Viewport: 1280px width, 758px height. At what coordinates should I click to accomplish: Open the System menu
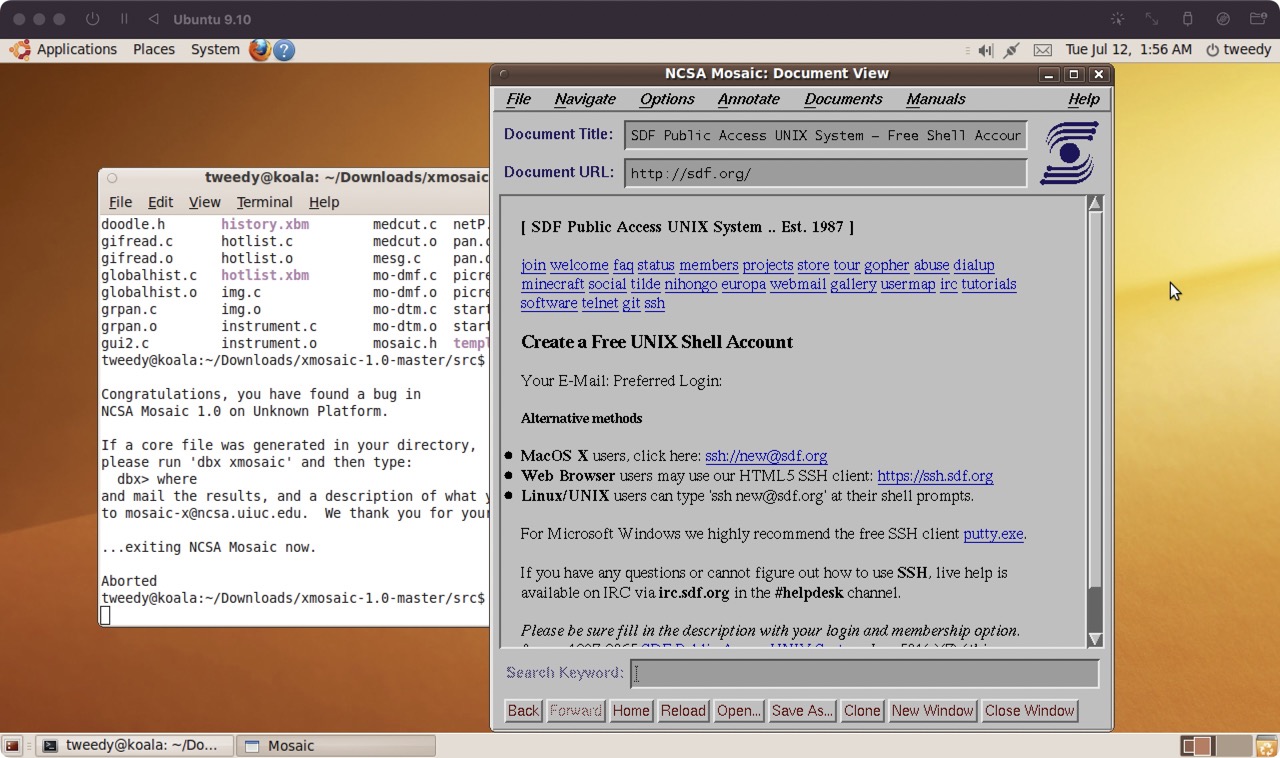[x=215, y=49]
